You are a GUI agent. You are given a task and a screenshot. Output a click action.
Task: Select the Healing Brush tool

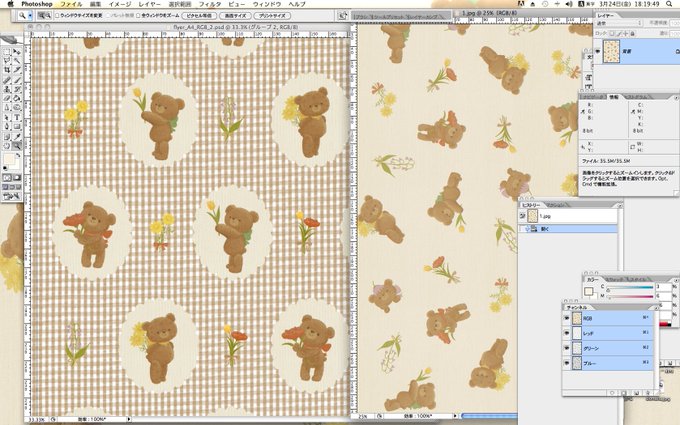tap(7, 80)
